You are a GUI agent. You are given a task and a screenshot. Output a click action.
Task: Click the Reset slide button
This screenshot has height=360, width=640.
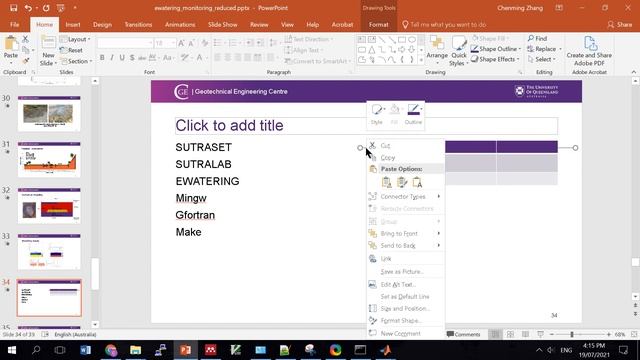[71, 50]
